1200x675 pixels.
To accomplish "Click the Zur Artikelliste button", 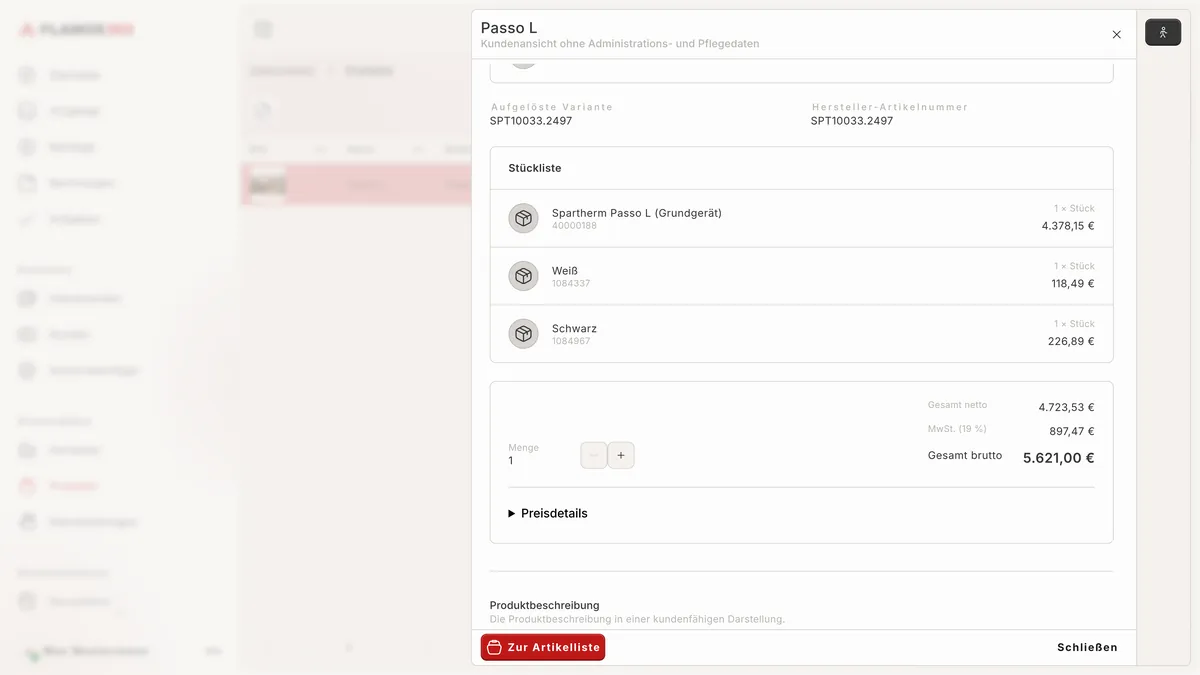I will point(543,647).
